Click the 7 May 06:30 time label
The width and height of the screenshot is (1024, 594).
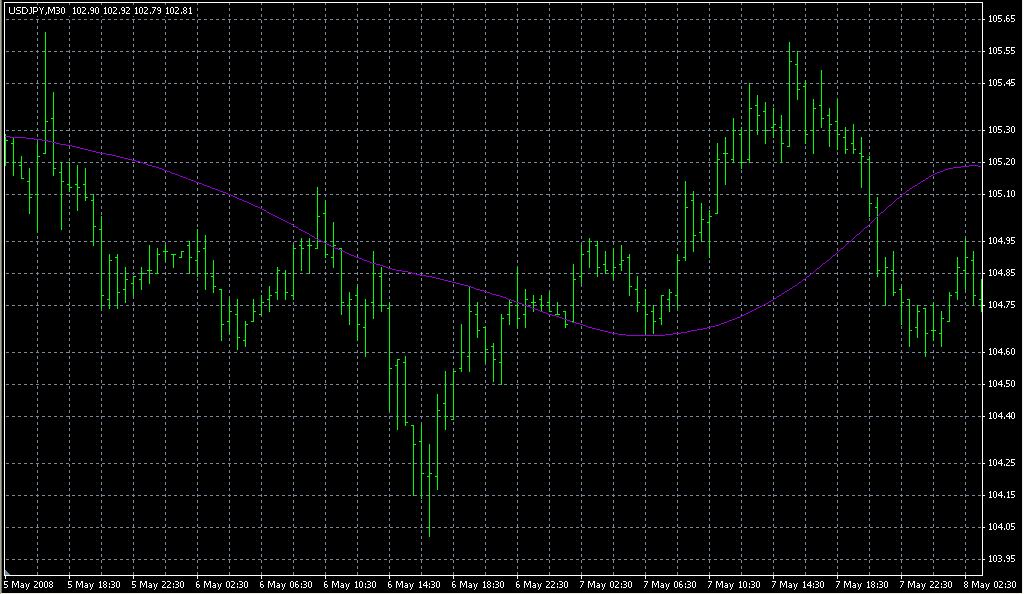coord(669,585)
